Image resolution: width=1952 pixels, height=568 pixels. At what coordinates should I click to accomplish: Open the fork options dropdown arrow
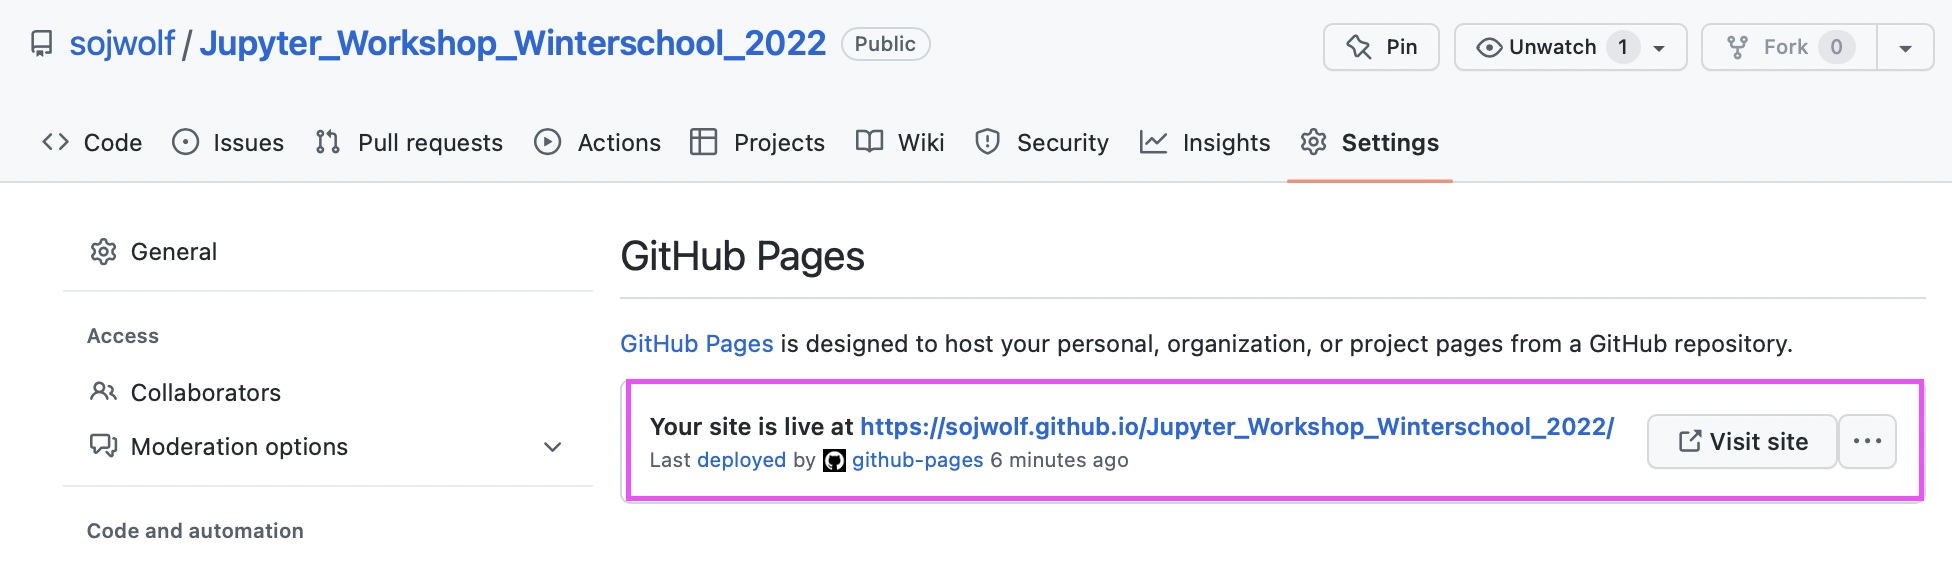(1905, 47)
